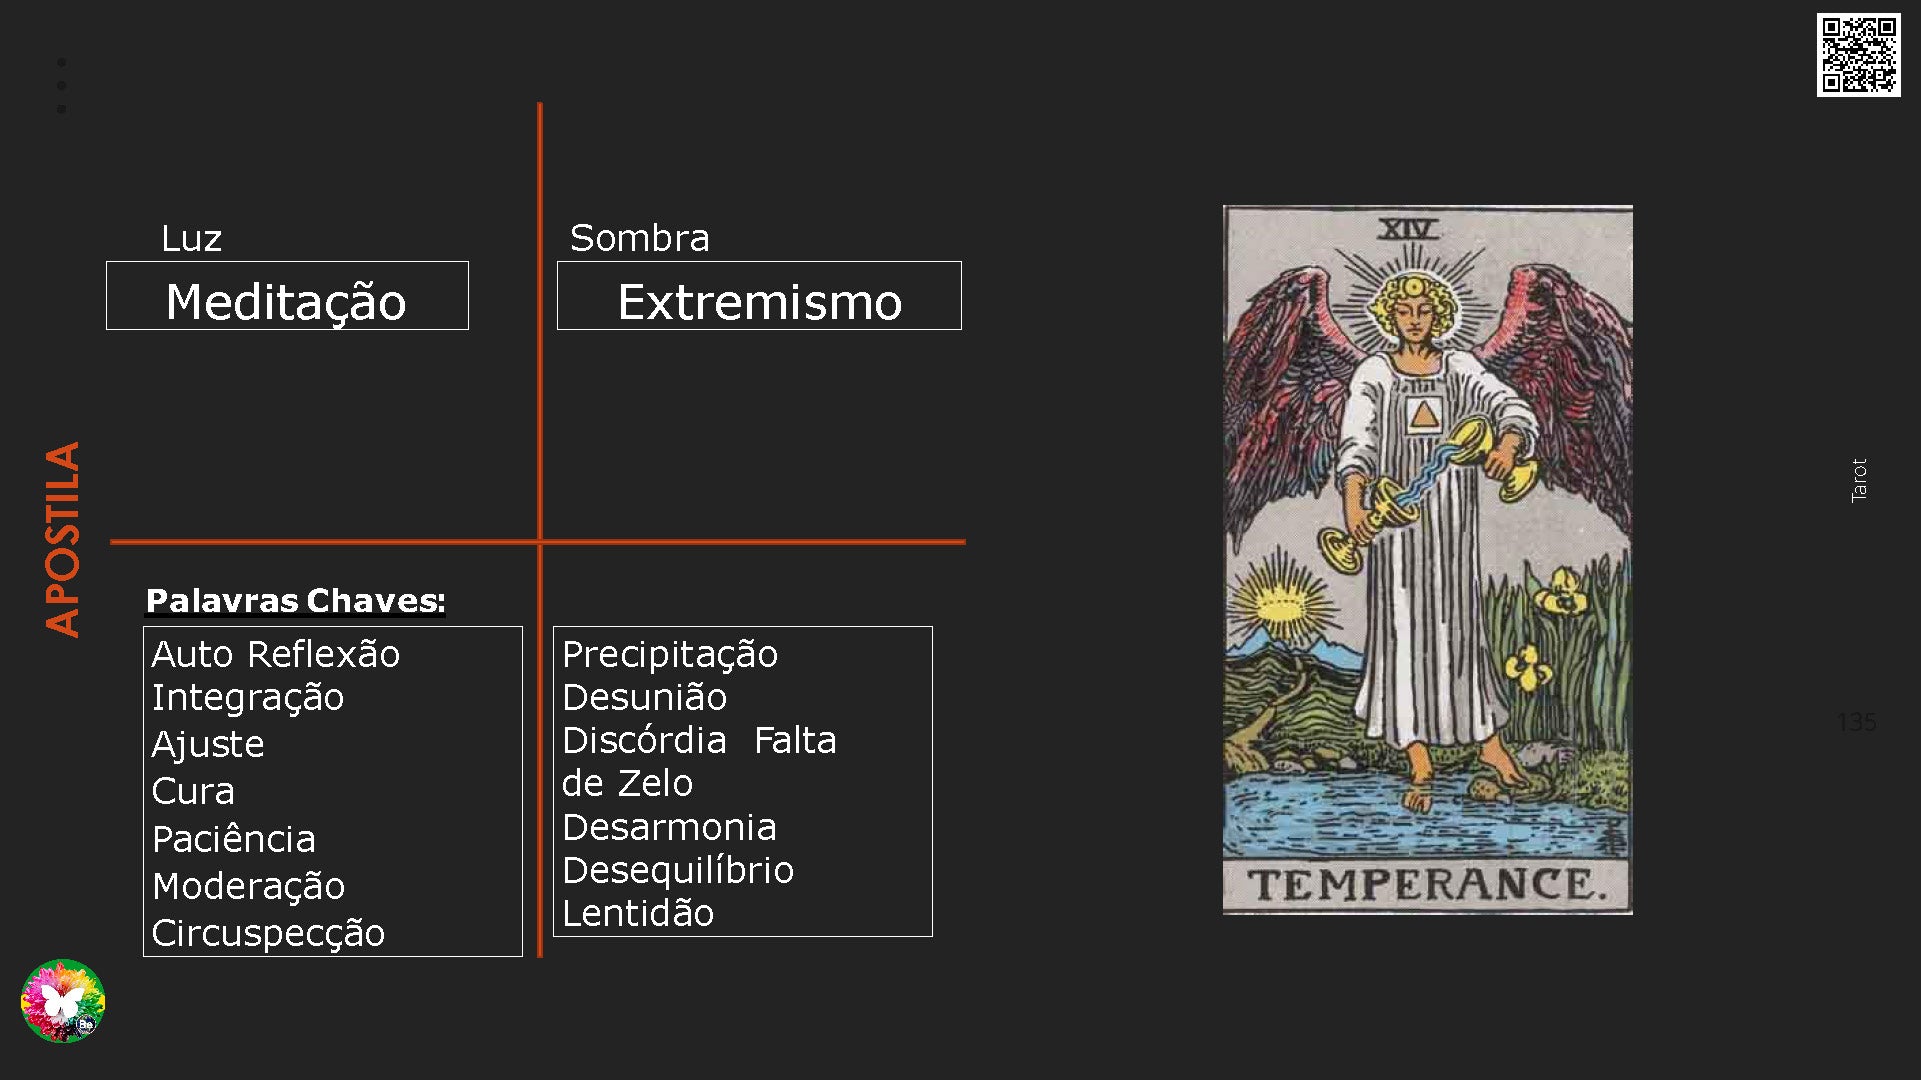Click the 'Lentidão' keyword
The image size is (1921, 1080).
coord(638,913)
